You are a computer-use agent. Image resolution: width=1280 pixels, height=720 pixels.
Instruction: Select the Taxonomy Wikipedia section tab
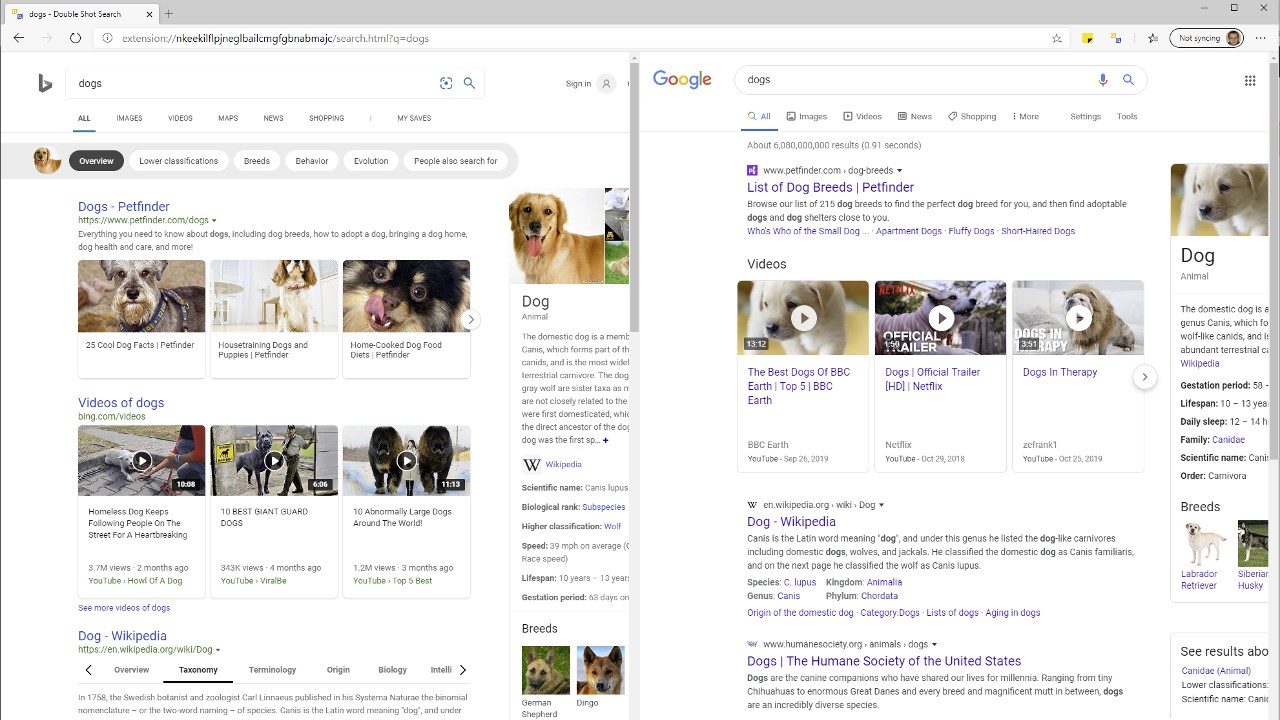pyautogui.click(x=198, y=670)
